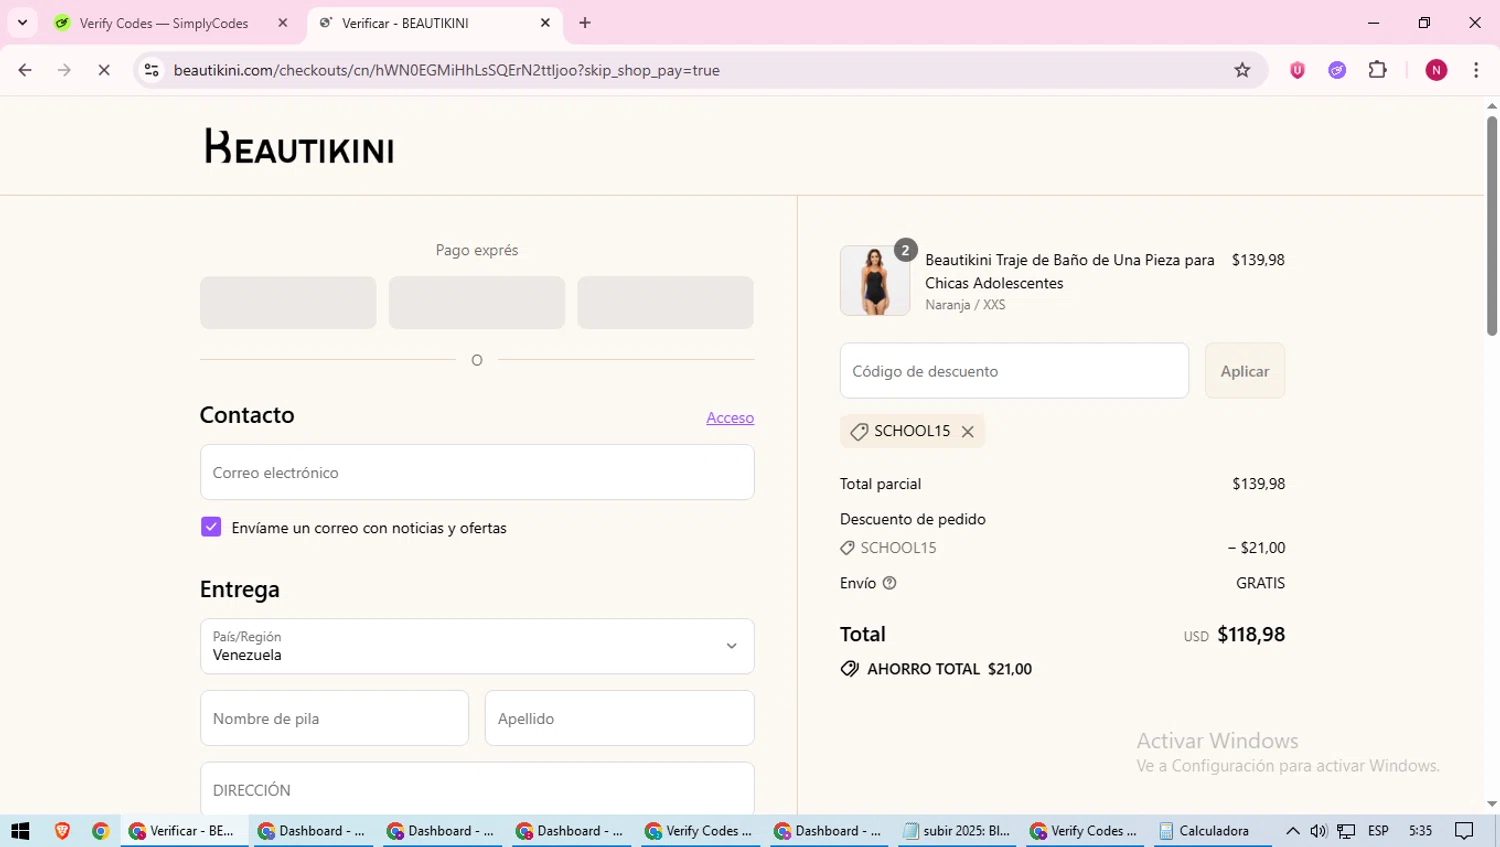This screenshot has height=847, width=1500.
Task: Click the − $21,00 discount amount
Action: point(1257,548)
